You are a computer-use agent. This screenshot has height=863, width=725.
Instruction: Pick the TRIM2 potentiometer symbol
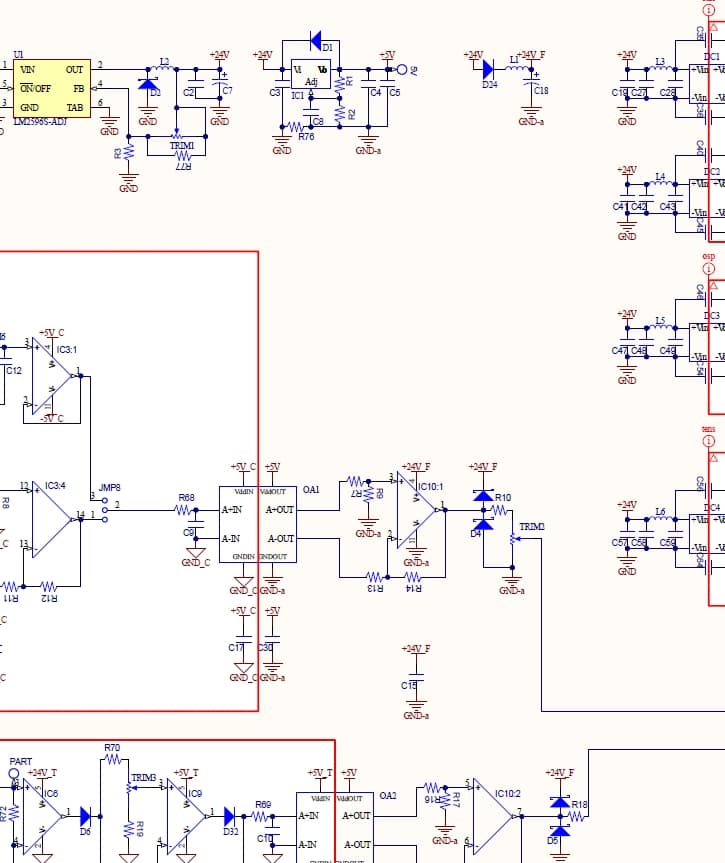(514, 538)
